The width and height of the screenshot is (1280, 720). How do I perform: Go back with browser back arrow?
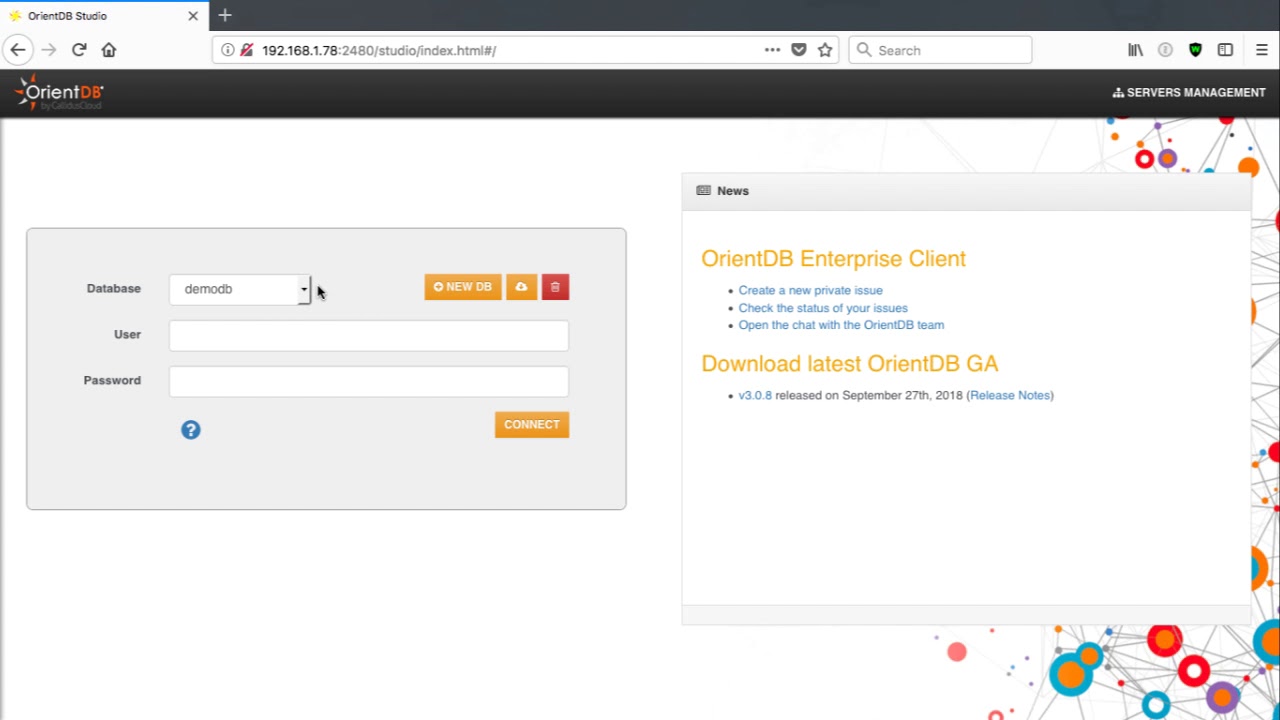18,50
